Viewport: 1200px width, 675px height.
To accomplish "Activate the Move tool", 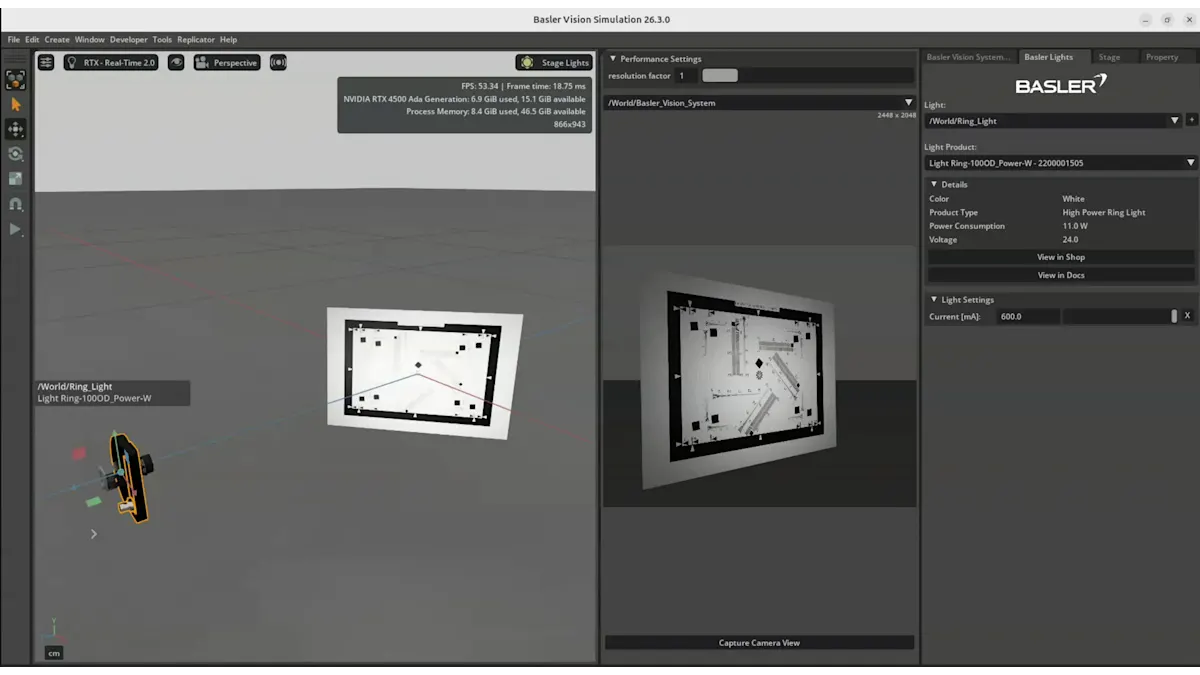I will [x=15, y=129].
